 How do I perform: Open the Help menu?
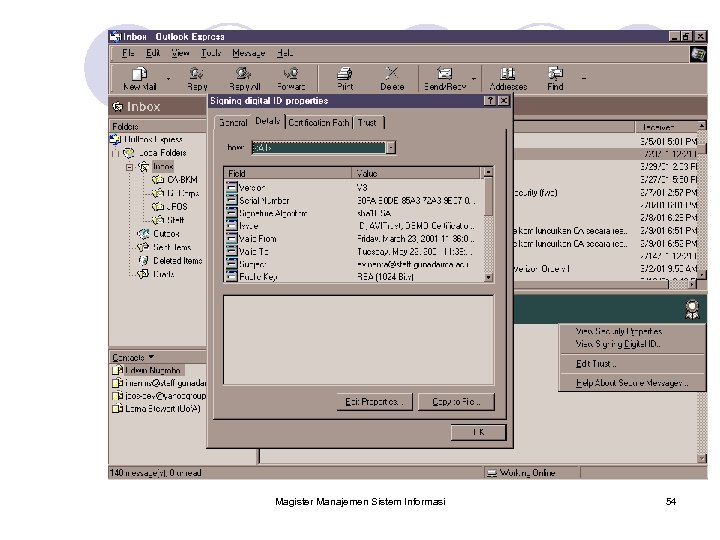[285, 53]
